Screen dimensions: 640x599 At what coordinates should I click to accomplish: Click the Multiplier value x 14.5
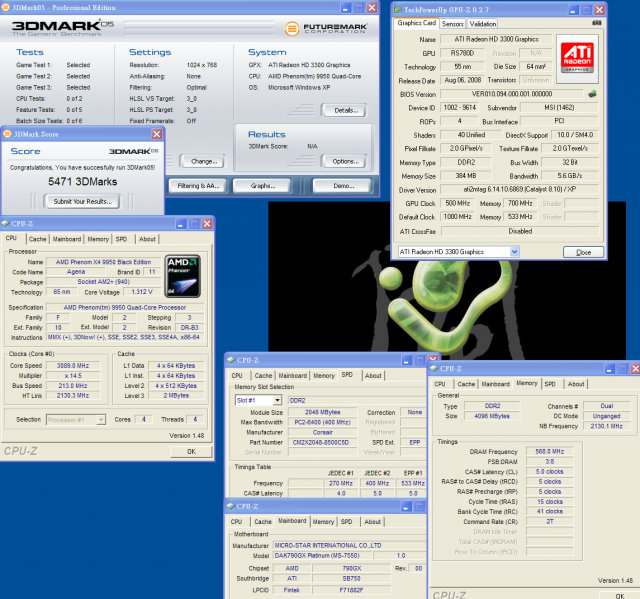point(73,376)
